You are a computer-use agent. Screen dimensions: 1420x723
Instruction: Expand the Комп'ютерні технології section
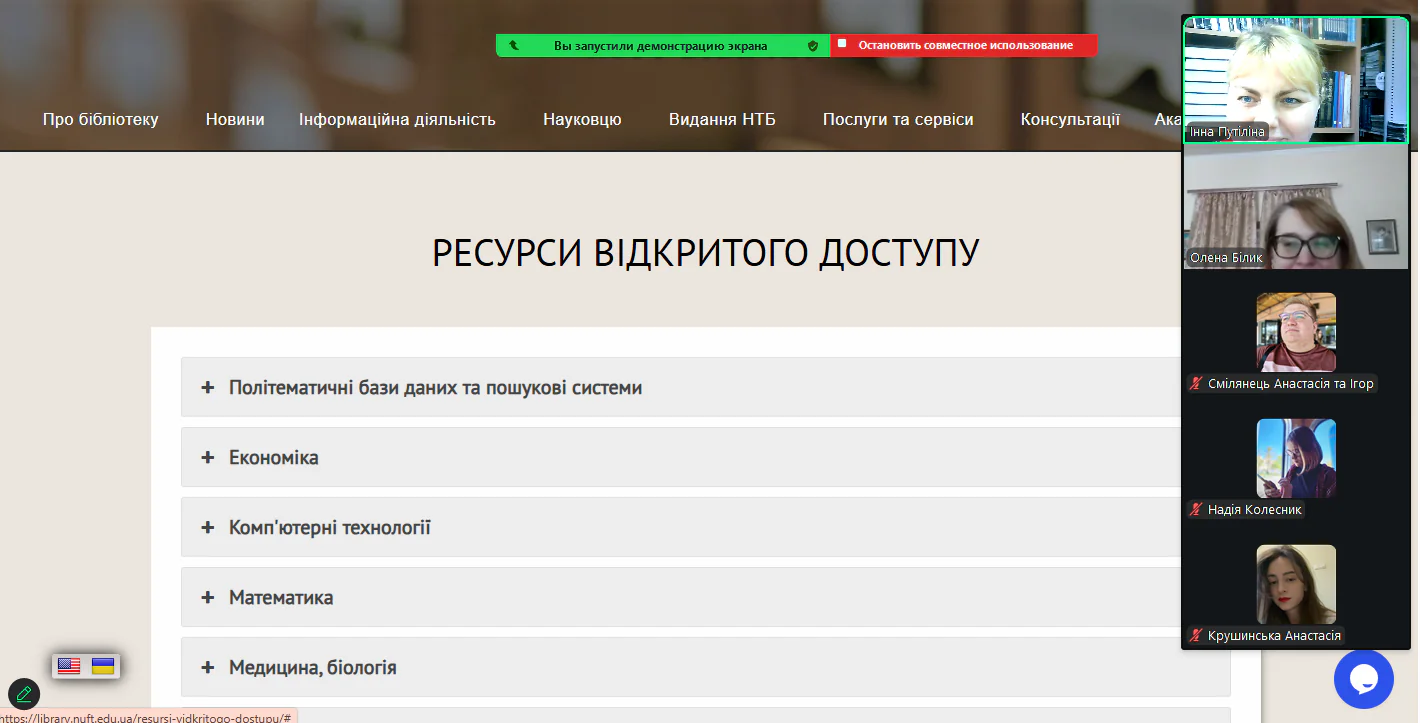[329, 527]
